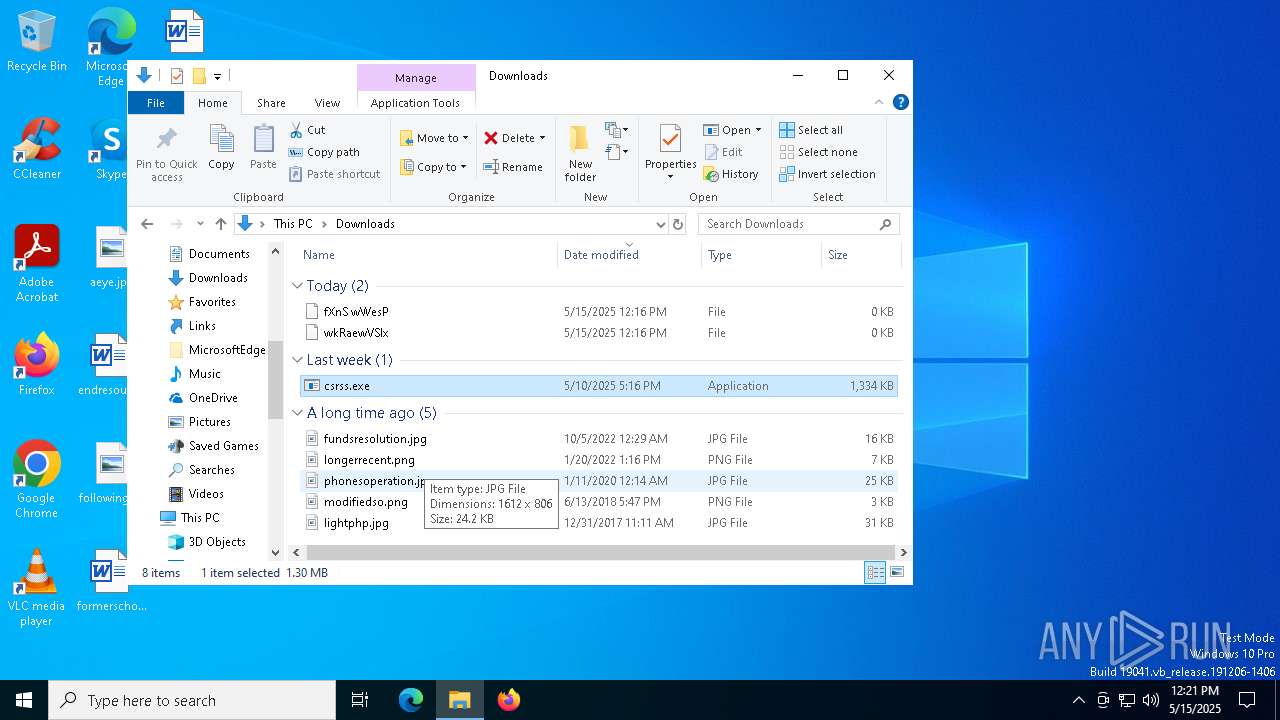The width and height of the screenshot is (1280, 720).
Task: Switch to details view in status bar
Action: tap(875, 572)
